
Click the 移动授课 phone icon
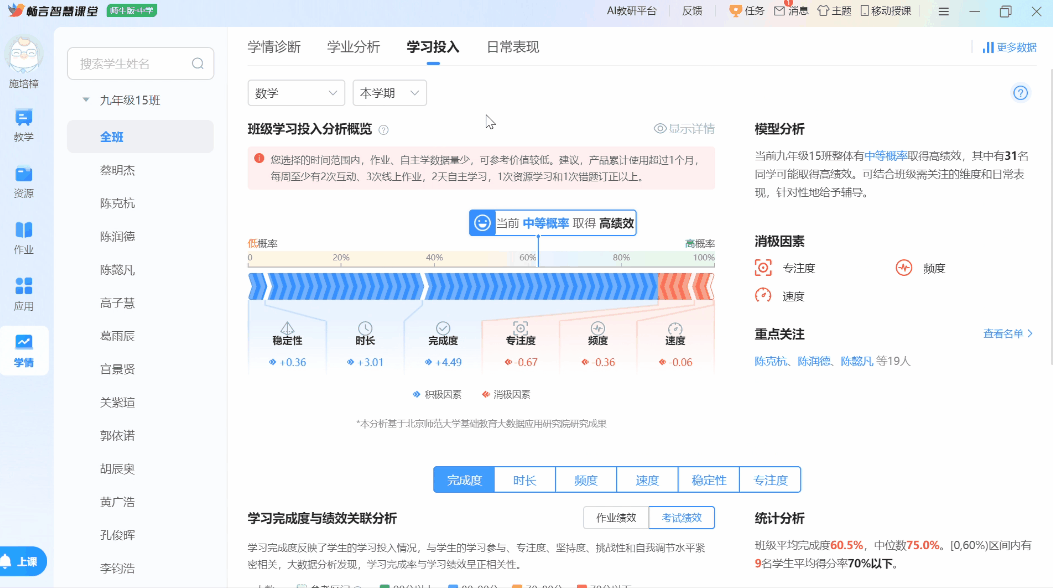pos(866,11)
